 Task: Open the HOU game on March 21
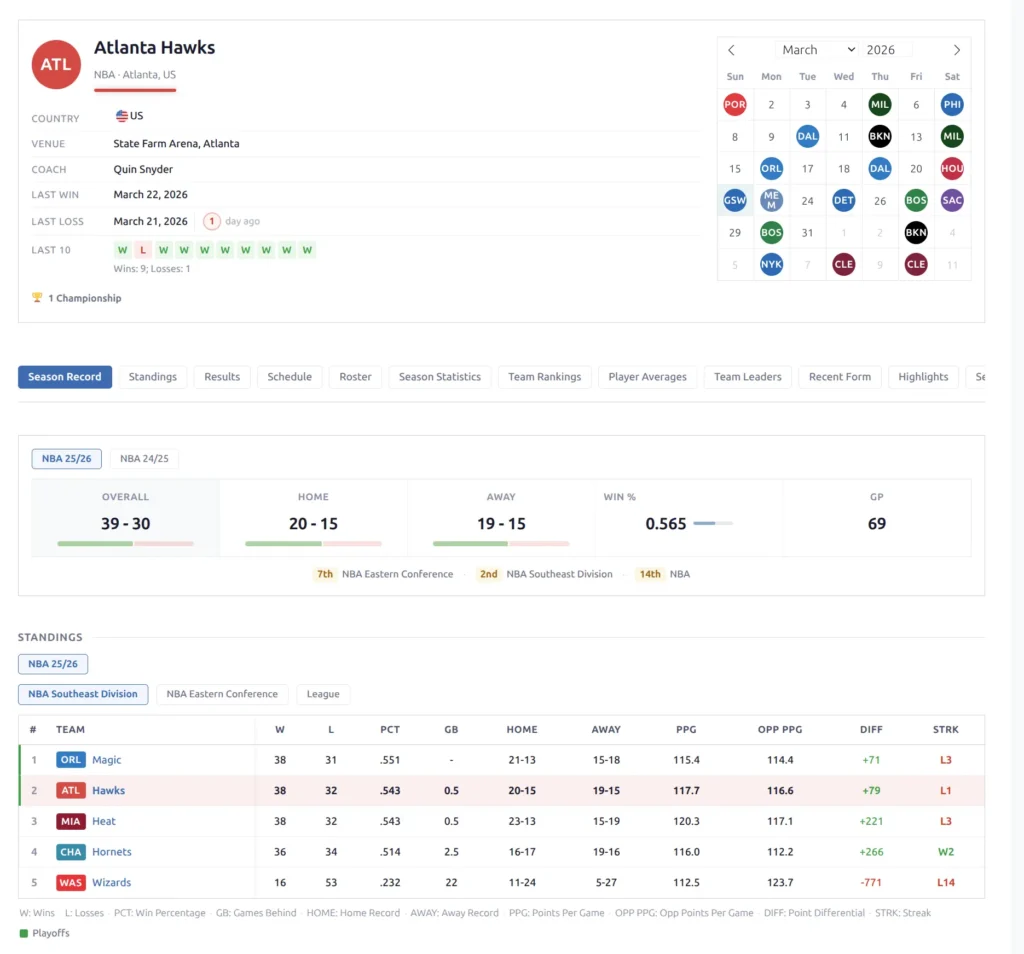[x=952, y=168]
